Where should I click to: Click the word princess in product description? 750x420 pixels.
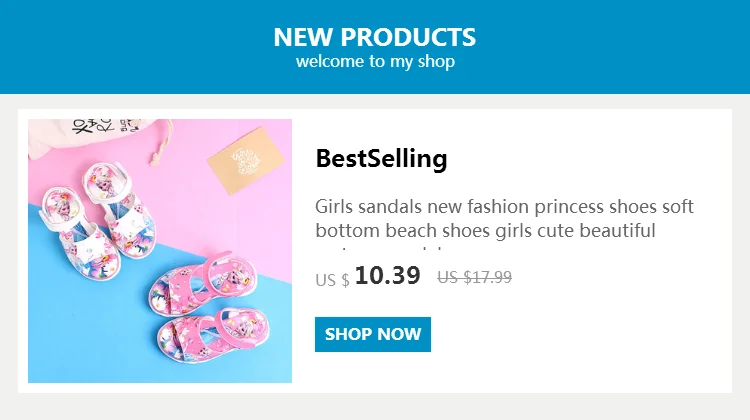coord(569,207)
